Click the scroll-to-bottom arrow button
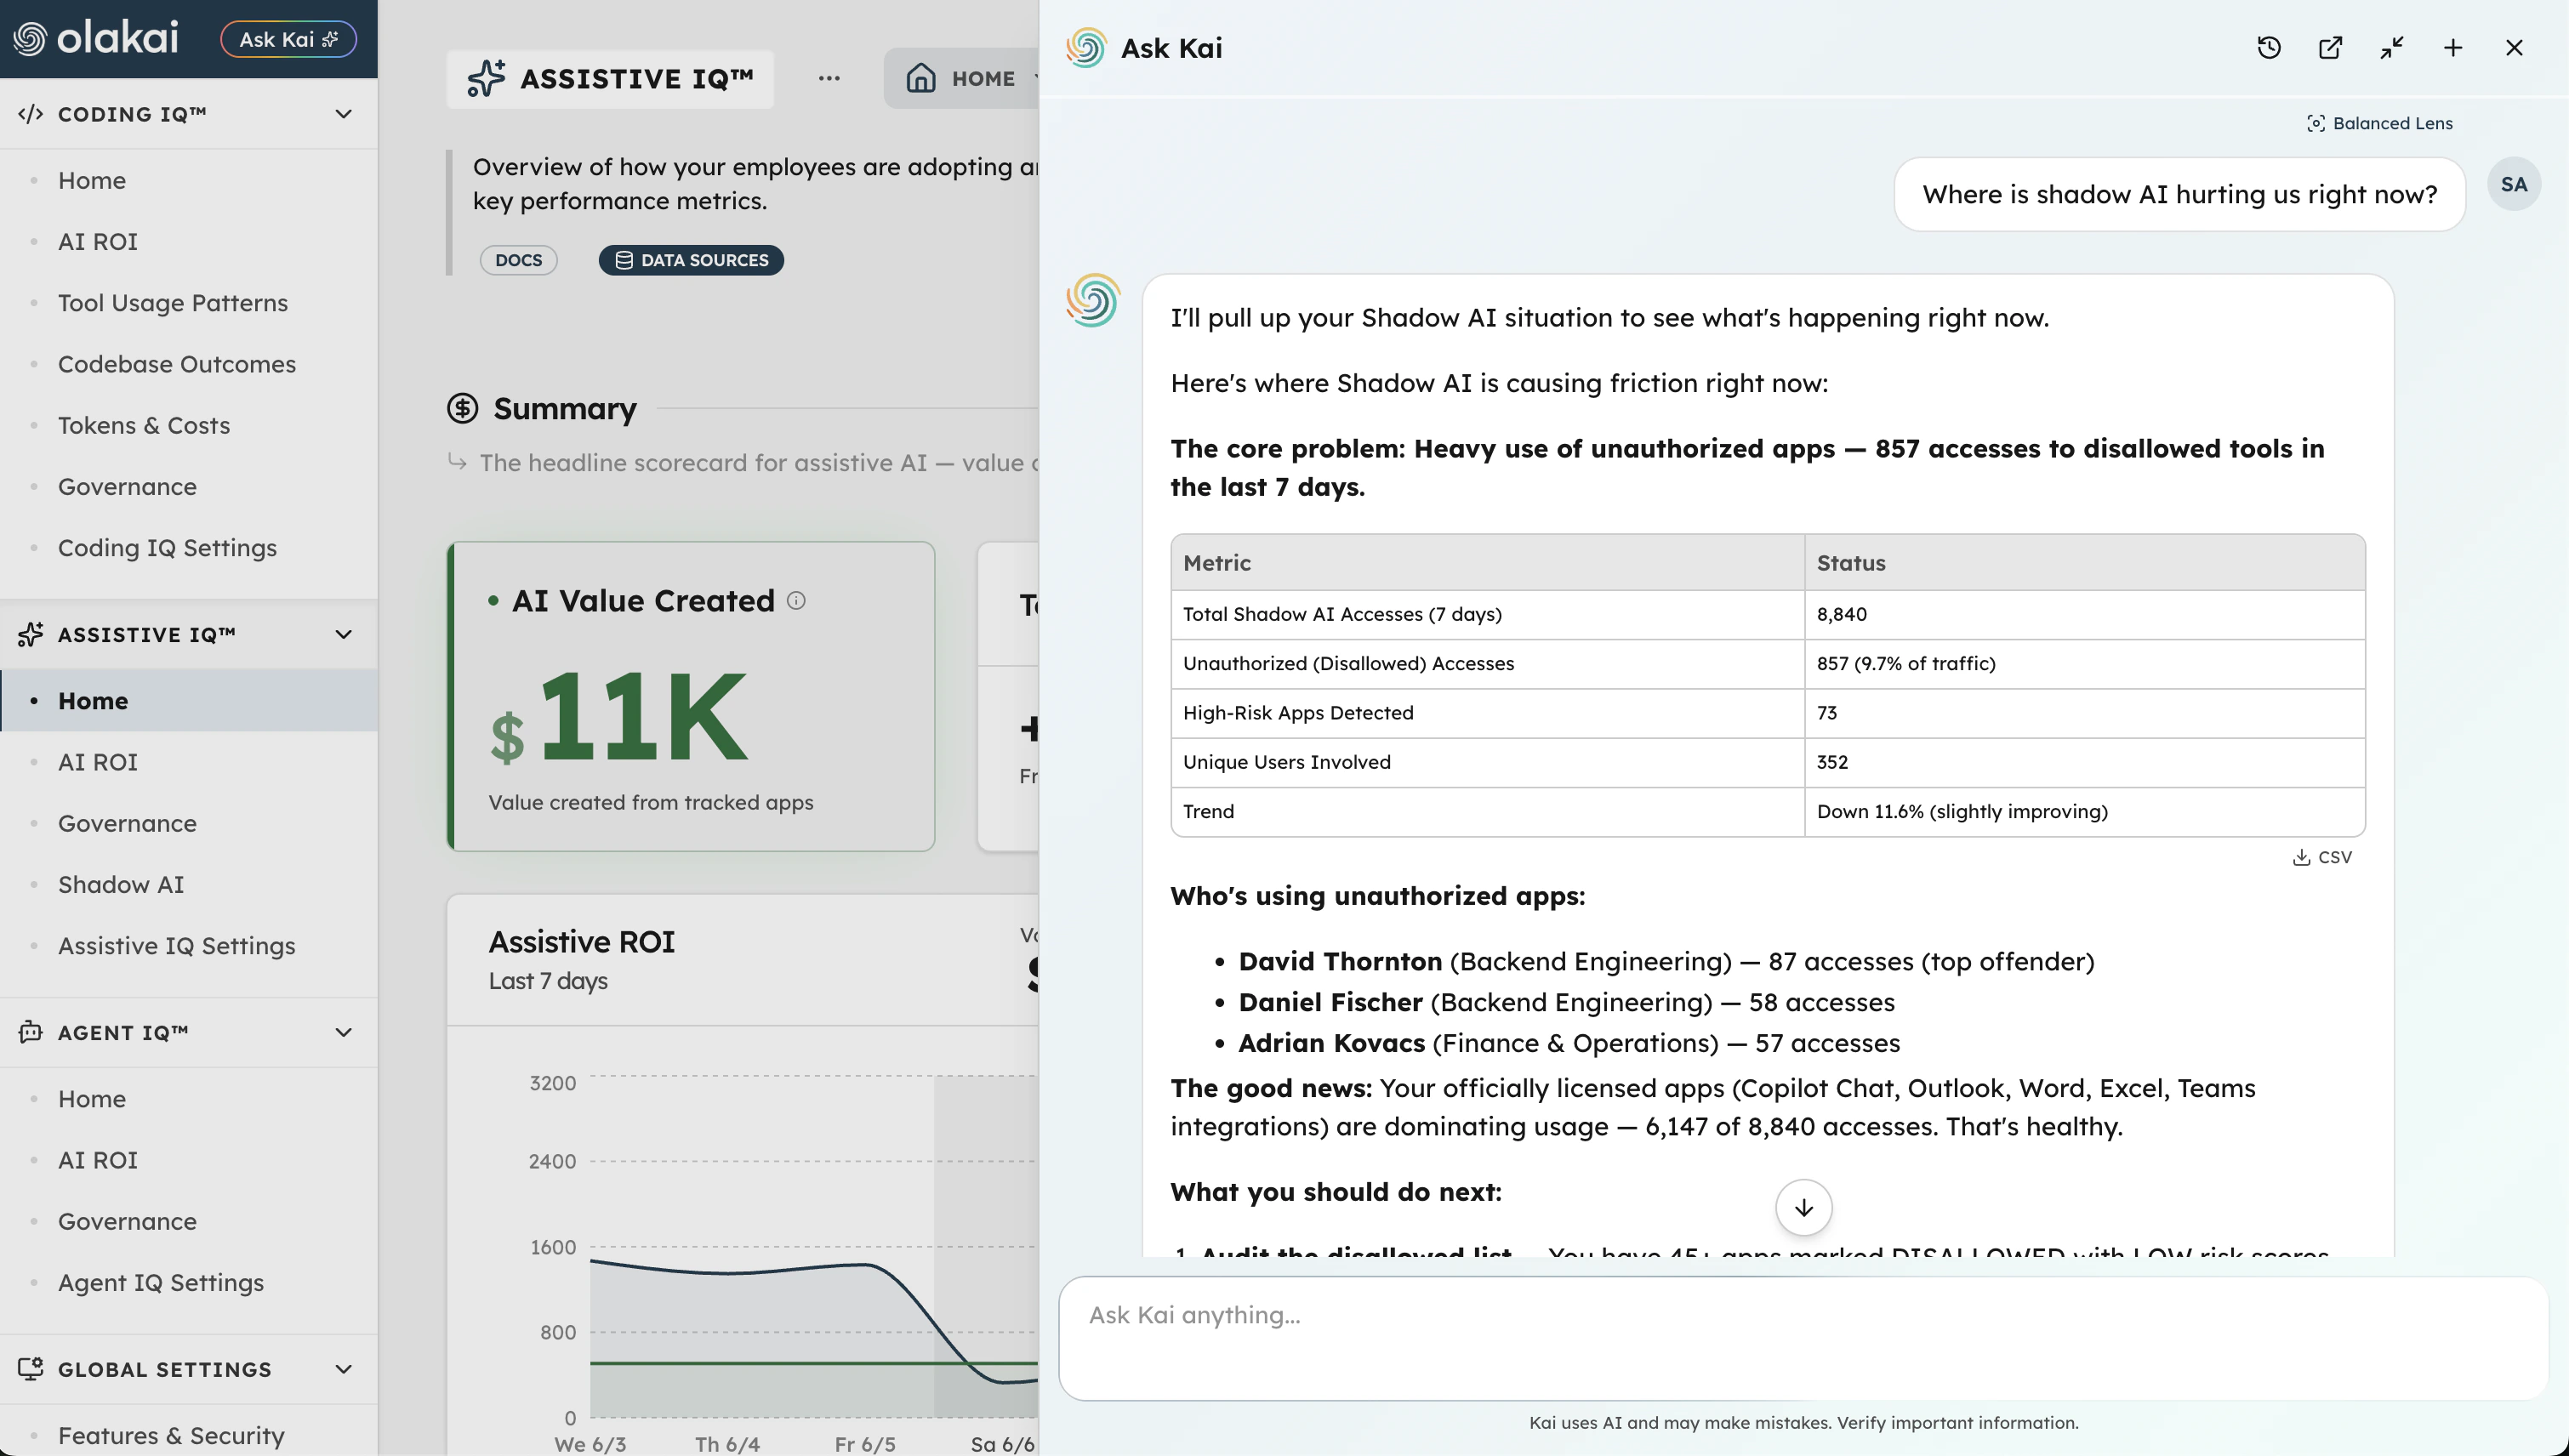Screen dimensions: 2569x1456 (1803, 1208)
